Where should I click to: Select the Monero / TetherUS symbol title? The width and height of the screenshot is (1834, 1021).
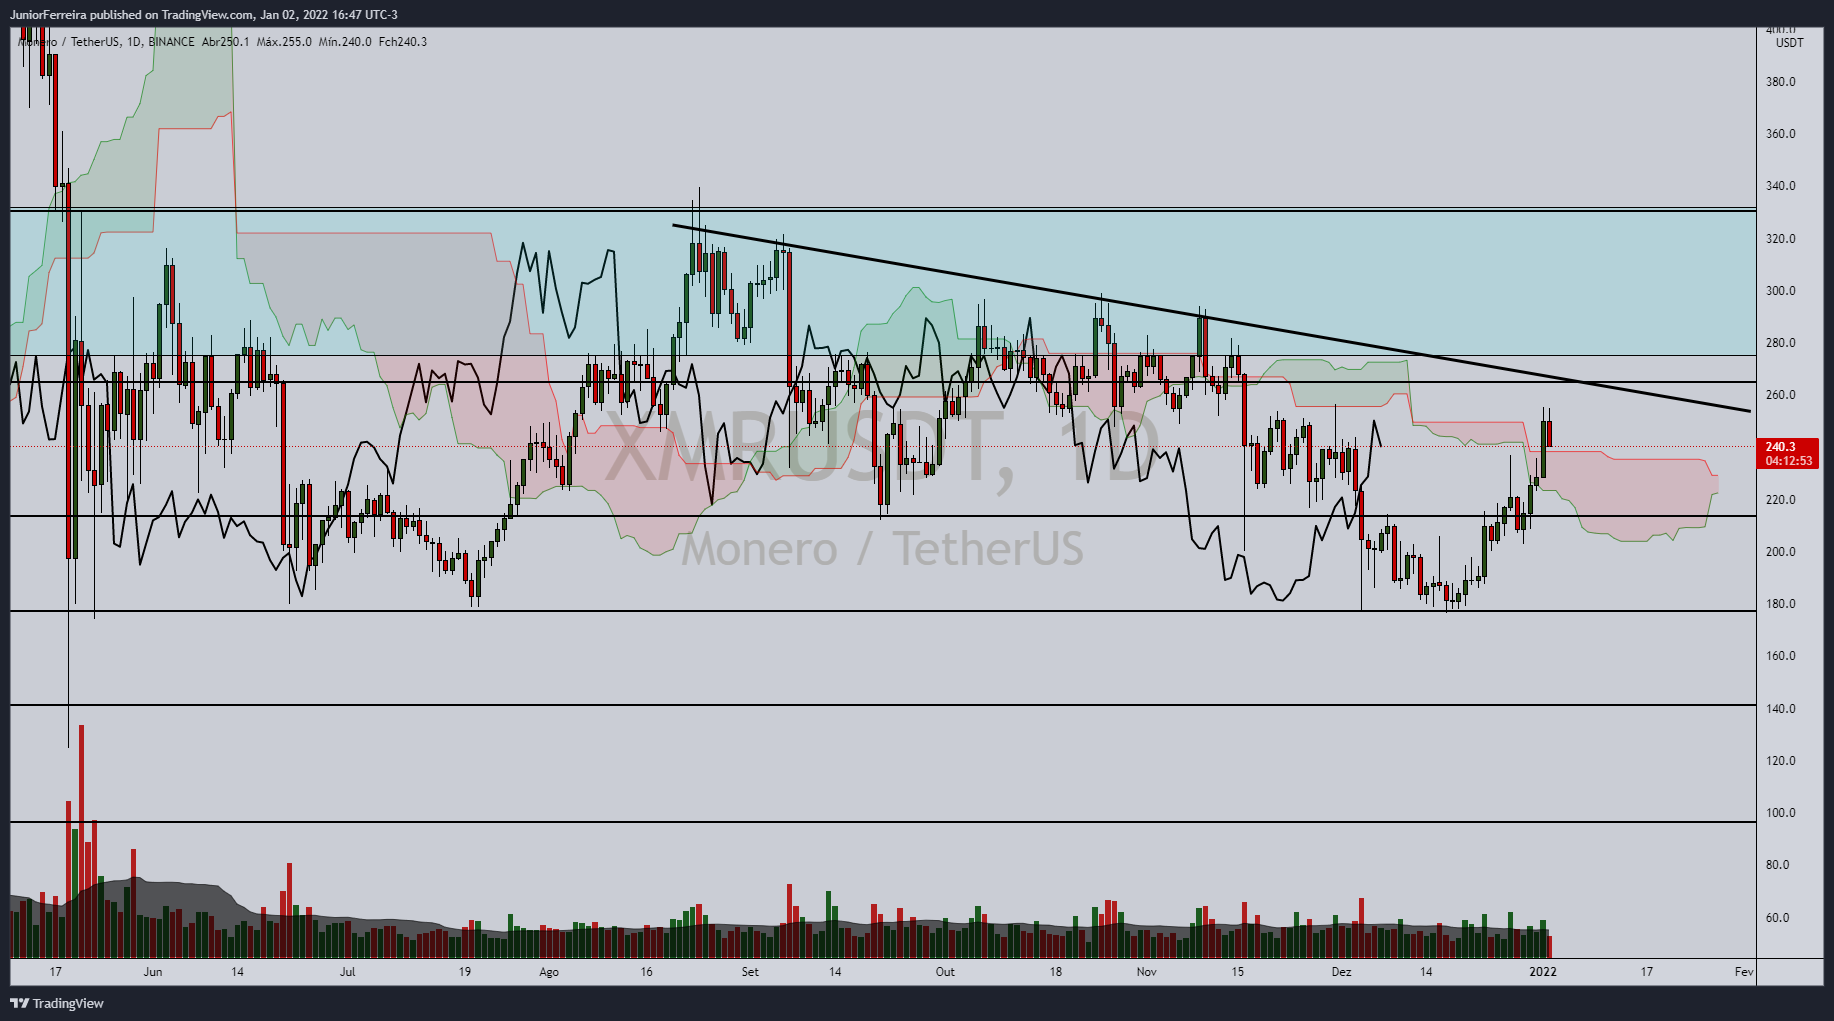[69, 42]
